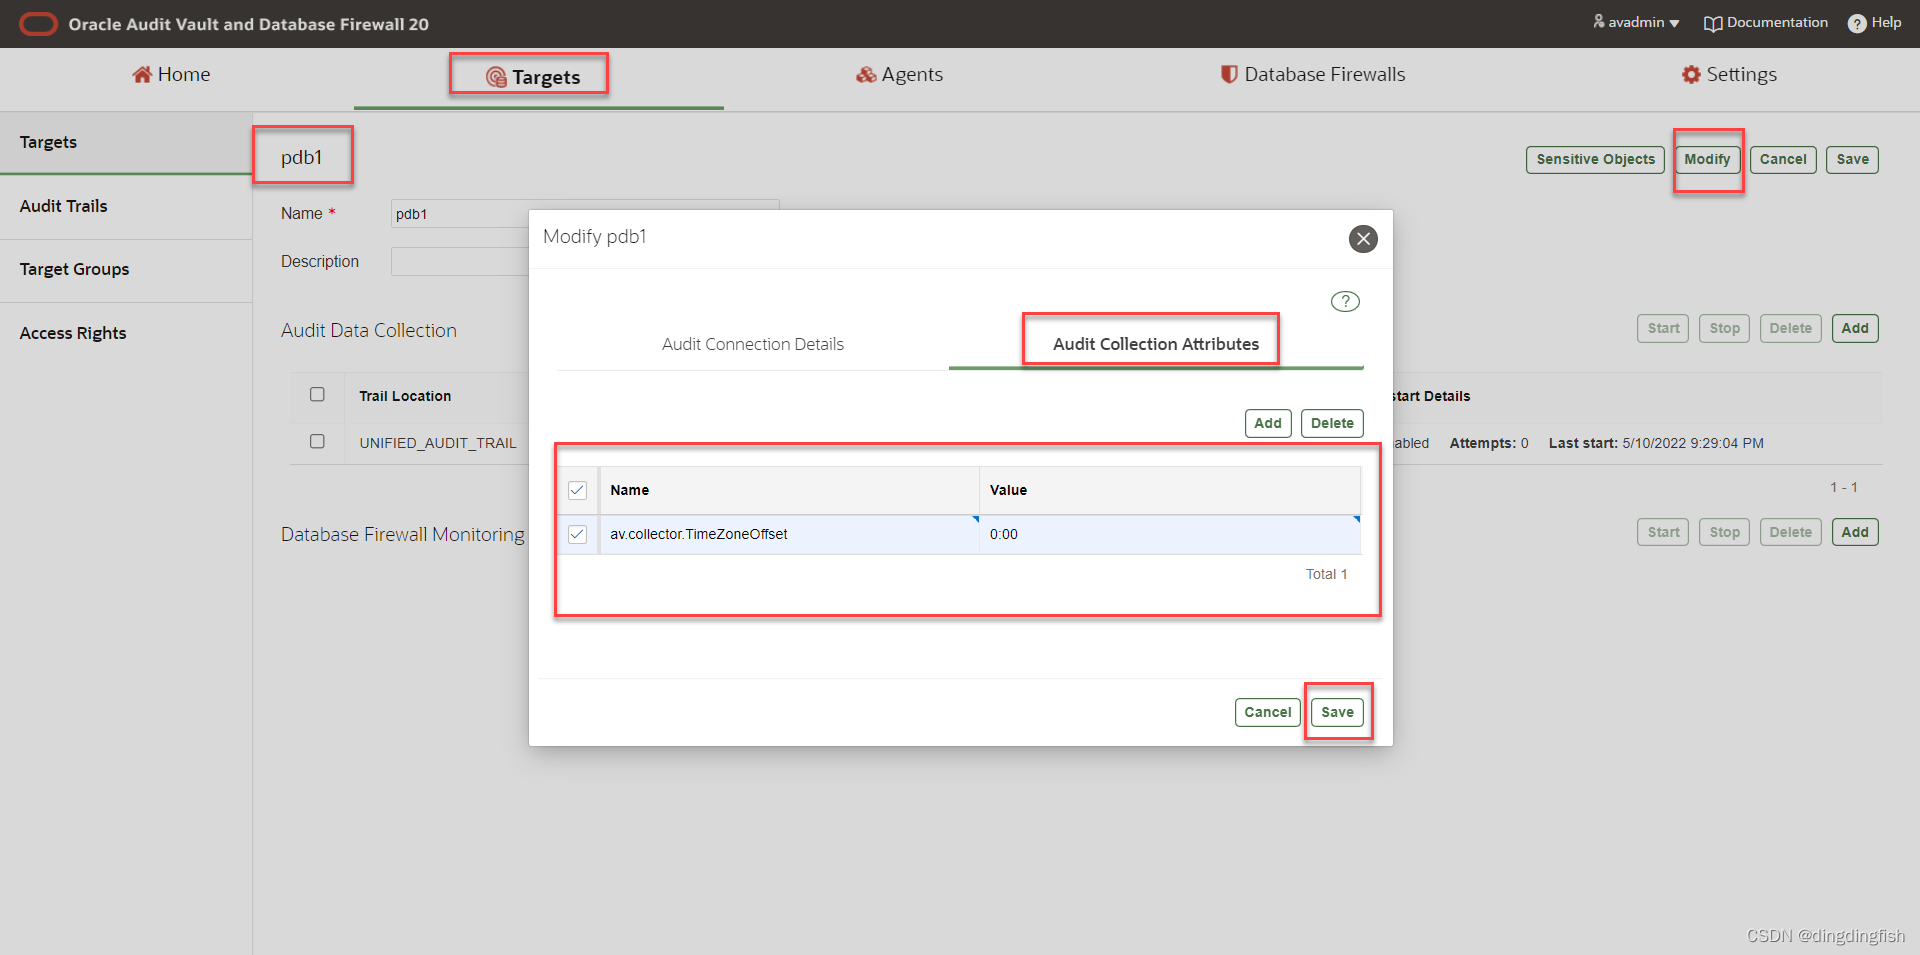Open the Agents tab
This screenshot has height=955, width=1920.
[x=899, y=74]
